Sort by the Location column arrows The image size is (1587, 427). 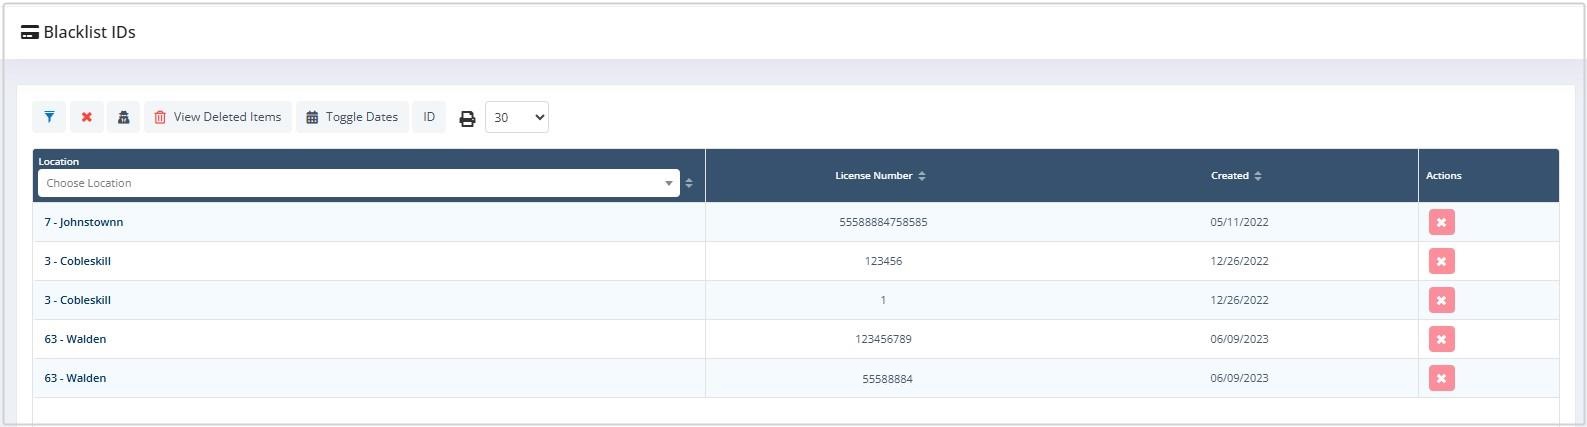[x=689, y=183]
